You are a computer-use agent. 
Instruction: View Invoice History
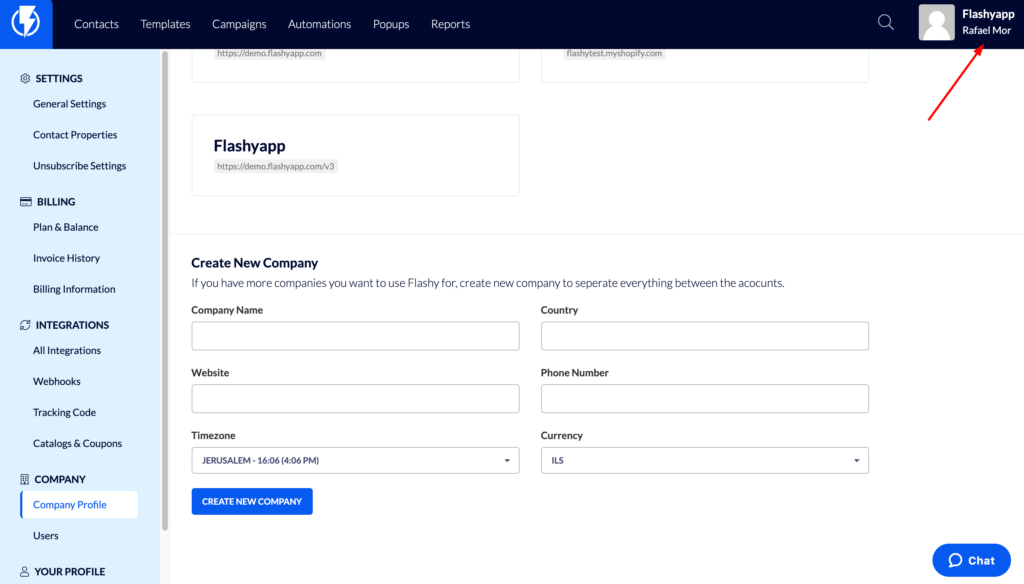[67, 258]
